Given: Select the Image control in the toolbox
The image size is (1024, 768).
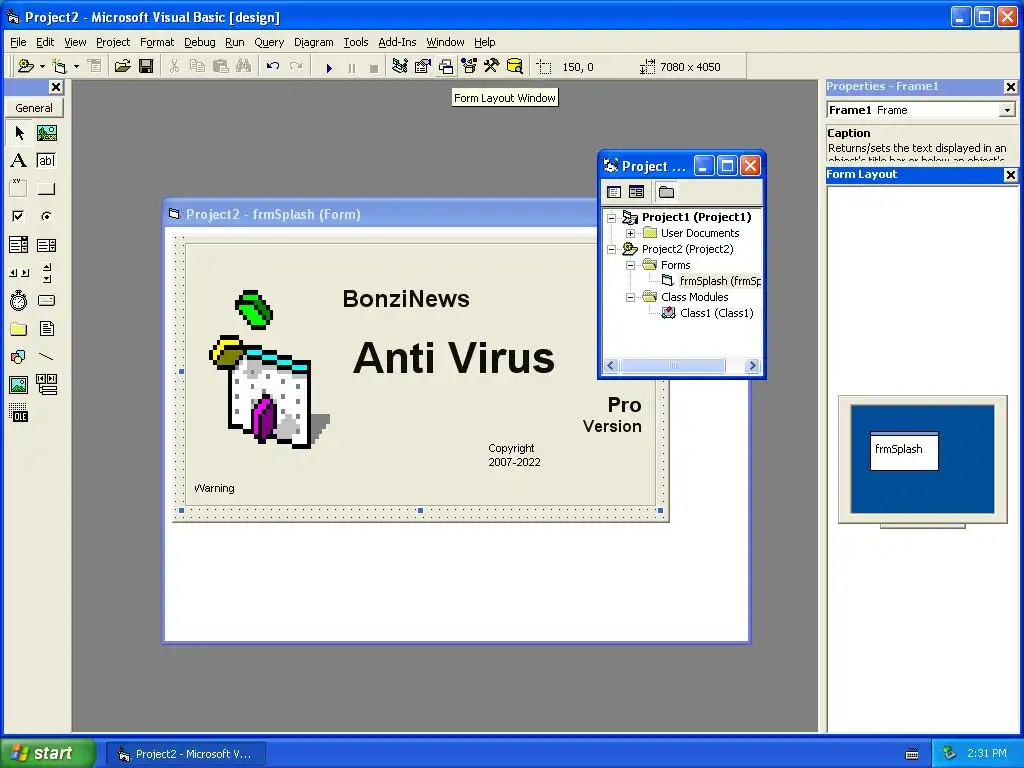Looking at the screenshot, I should pyautogui.click(x=19, y=385).
